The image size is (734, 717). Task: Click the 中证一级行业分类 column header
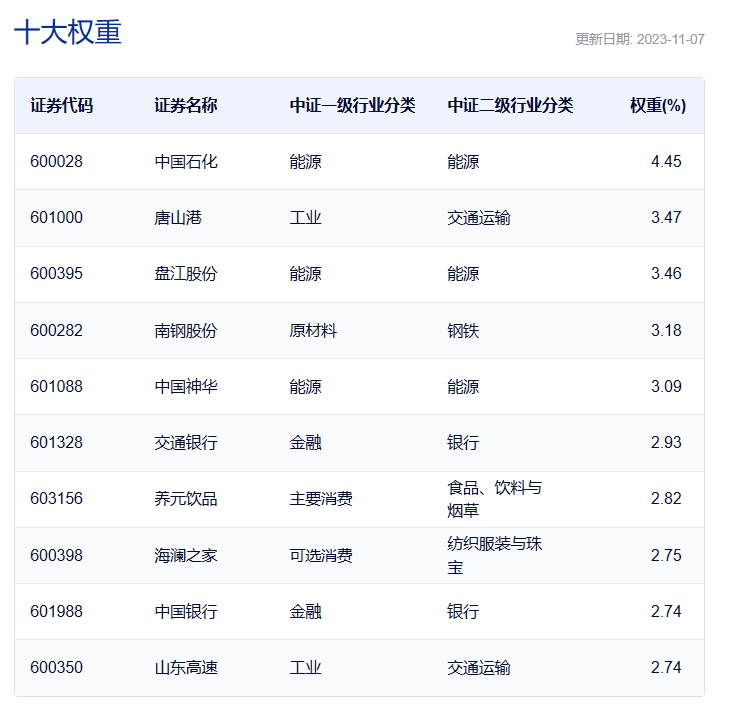point(352,105)
